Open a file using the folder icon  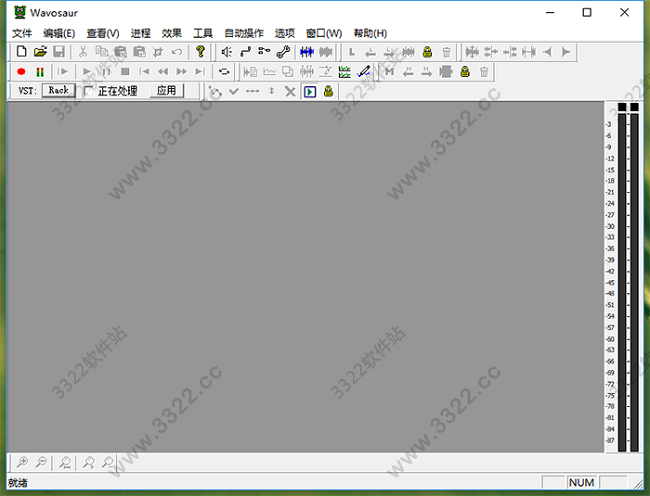pos(40,52)
